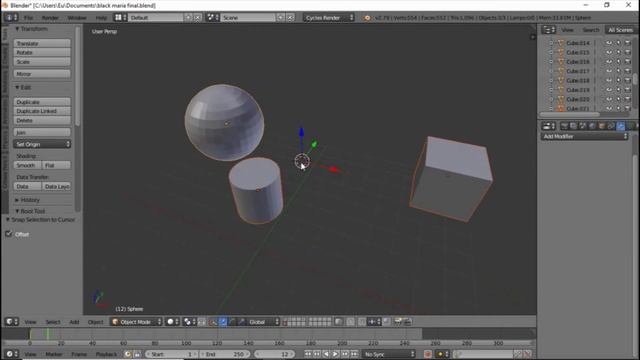Toggle the Offset checkbox
Image resolution: width=640 pixels, height=360 pixels.
point(9,234)
